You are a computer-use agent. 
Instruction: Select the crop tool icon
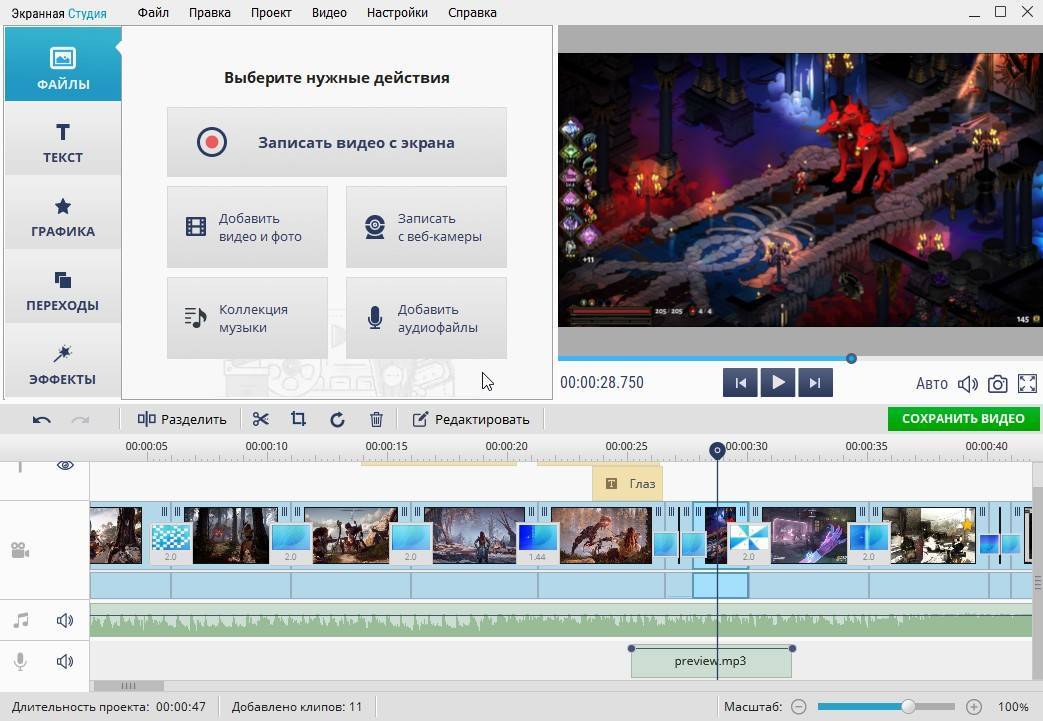[x=298, y=419]
